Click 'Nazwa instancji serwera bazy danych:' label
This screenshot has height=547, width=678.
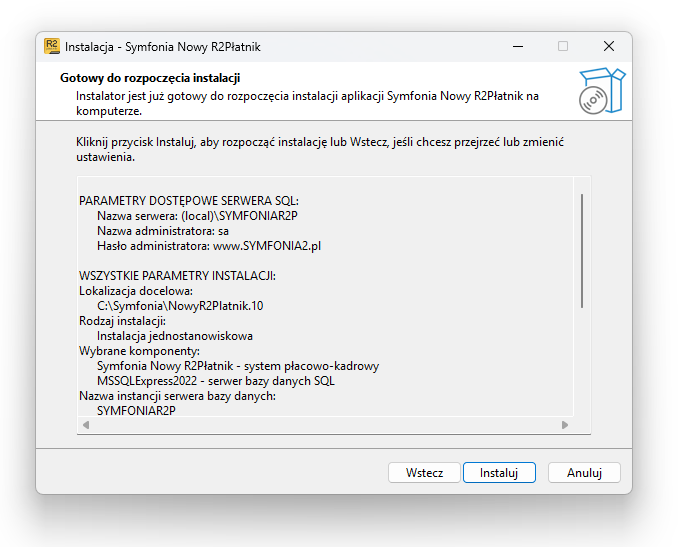177,396
